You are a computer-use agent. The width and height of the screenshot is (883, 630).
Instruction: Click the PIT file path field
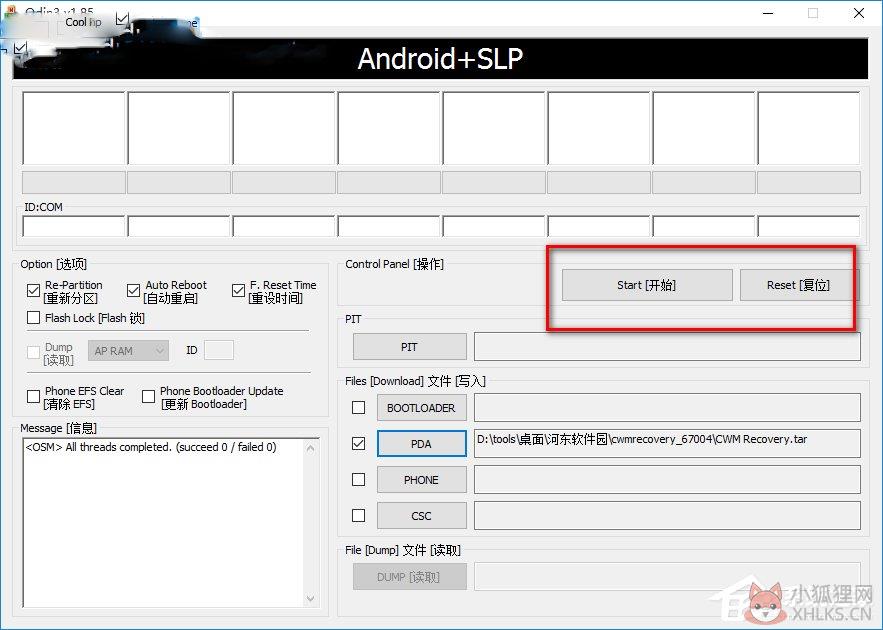[667, 347]
